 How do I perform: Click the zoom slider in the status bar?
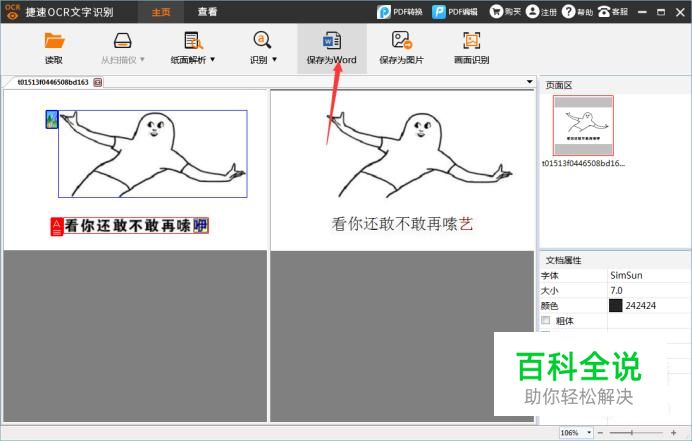637,433
